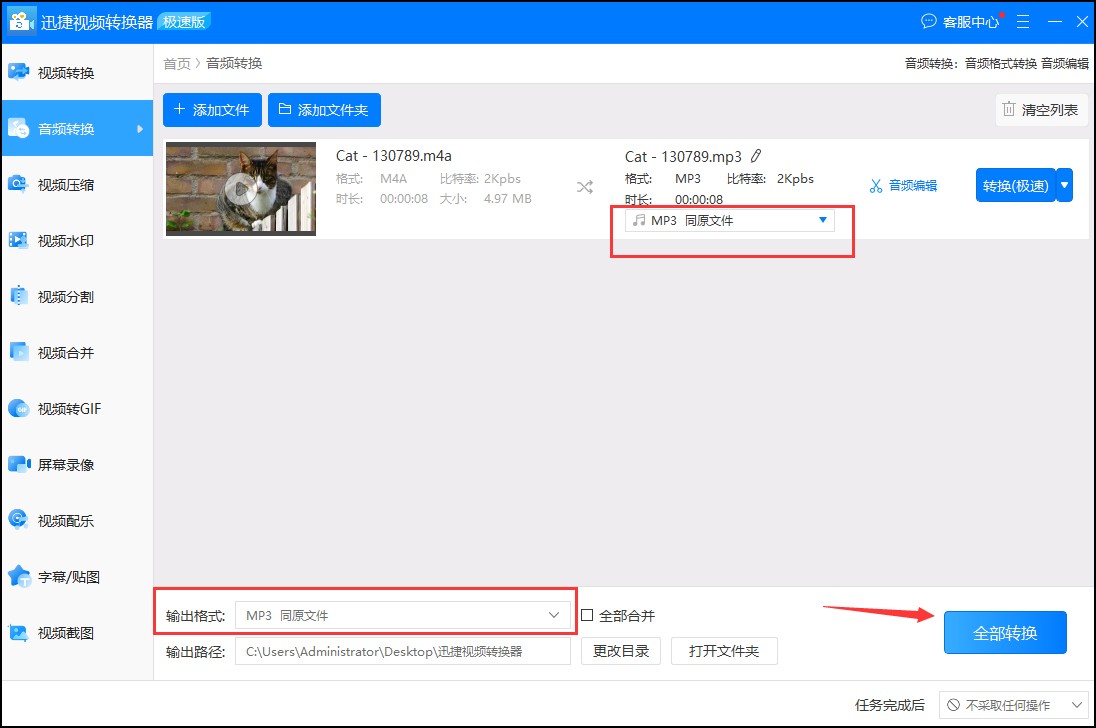Viewport: 1096px width, 728px height.
Task: Open the 视频水印 feature
Action: click(x=60, y=240)
